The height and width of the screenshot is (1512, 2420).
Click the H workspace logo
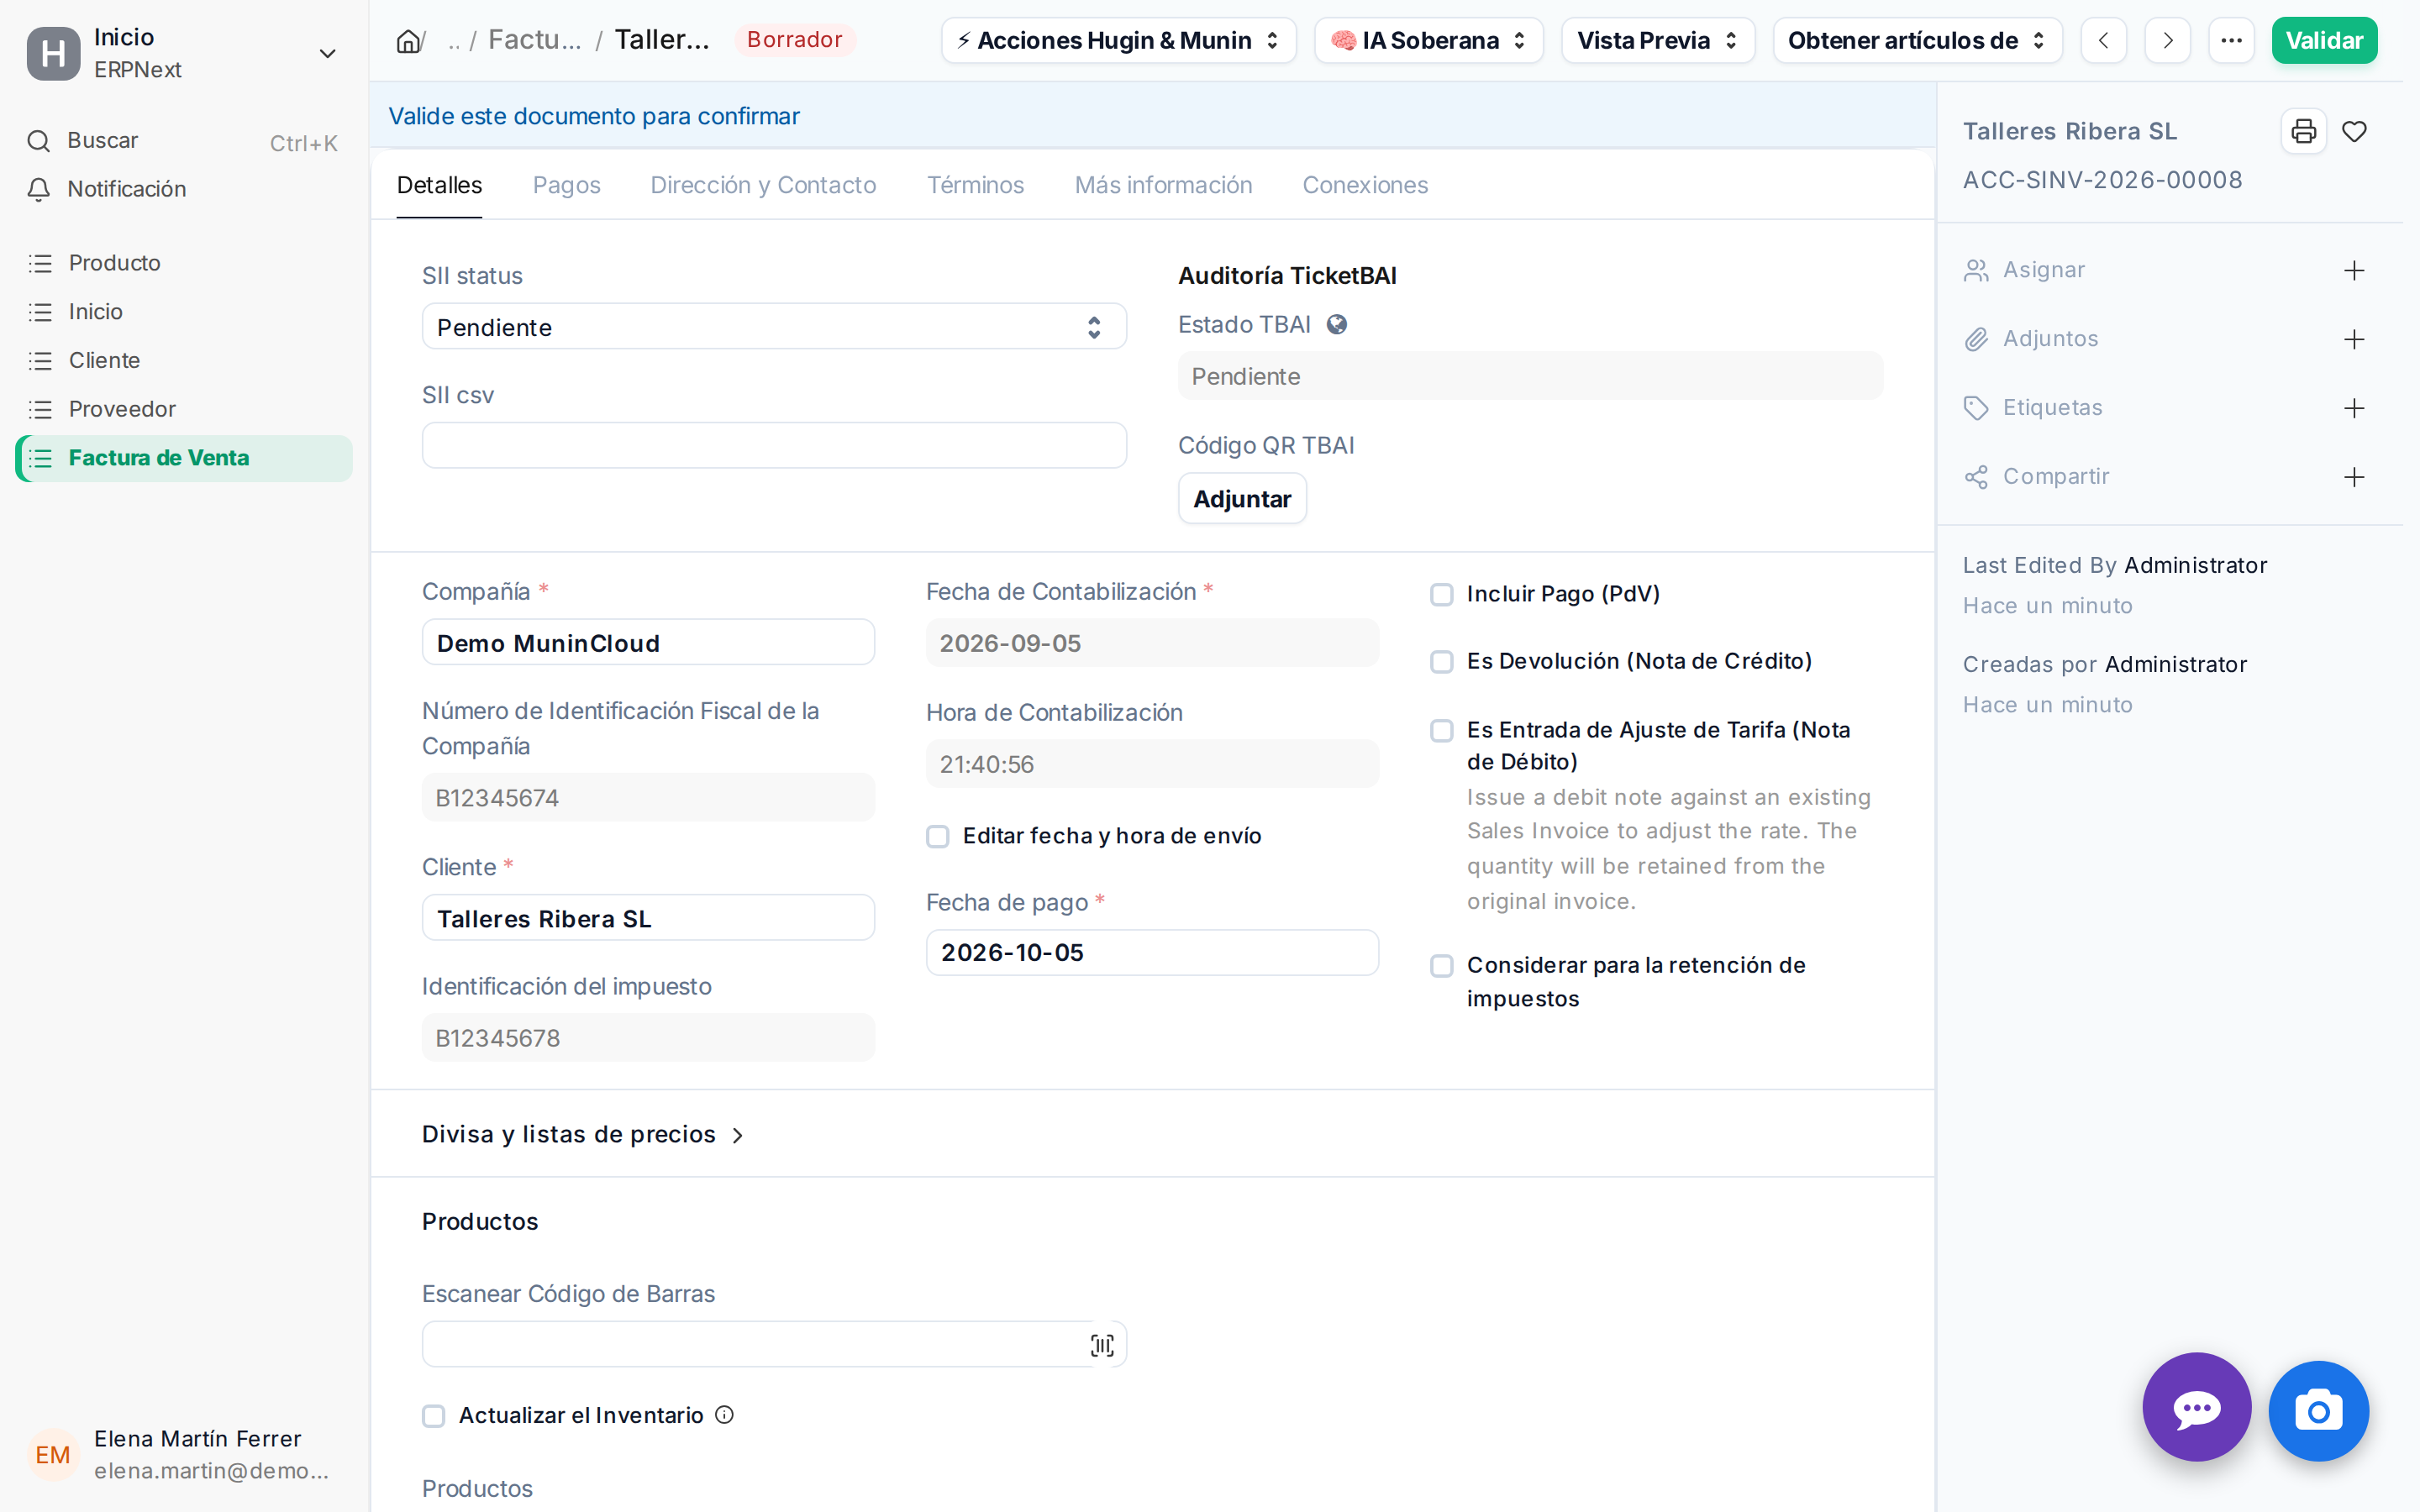pos(54,53)
